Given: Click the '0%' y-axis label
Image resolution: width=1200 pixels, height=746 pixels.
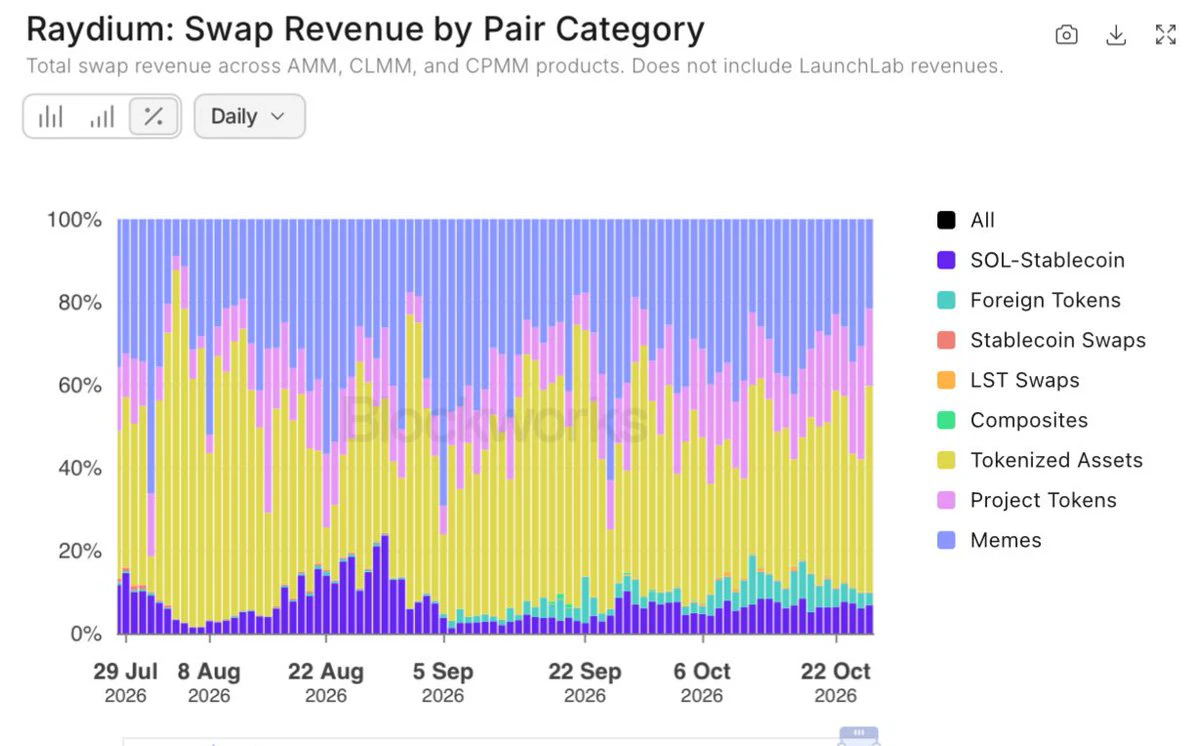Looking at the screenshot, I should pos(86,634).
